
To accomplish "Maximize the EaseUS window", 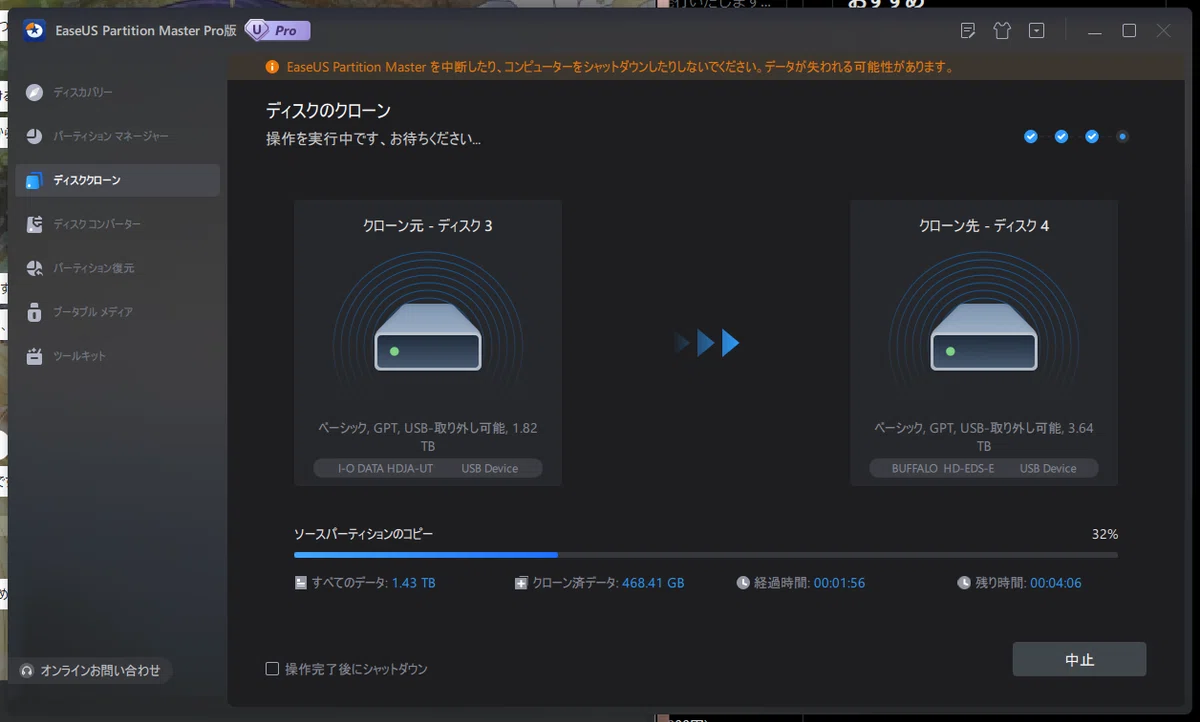I will 1129,31.
